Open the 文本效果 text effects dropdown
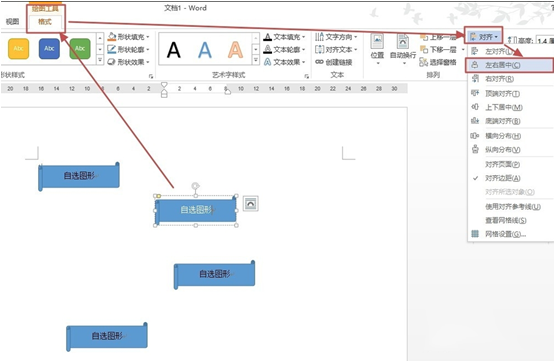The height and width of the screenshot is (361, 554). click(284, 62)
